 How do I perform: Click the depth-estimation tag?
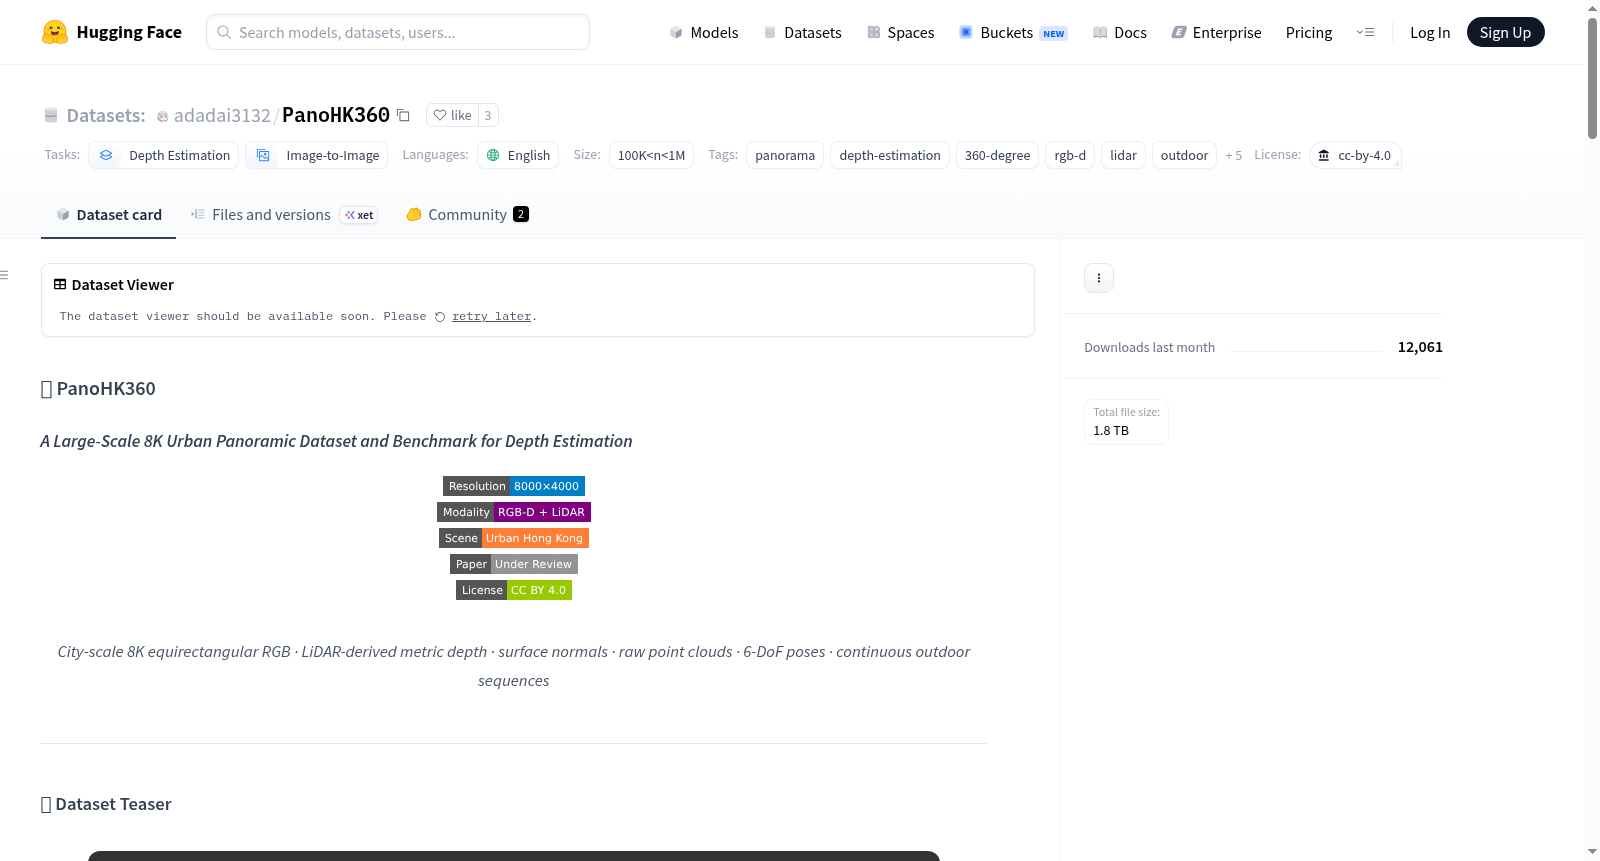[x=890, y=155]
